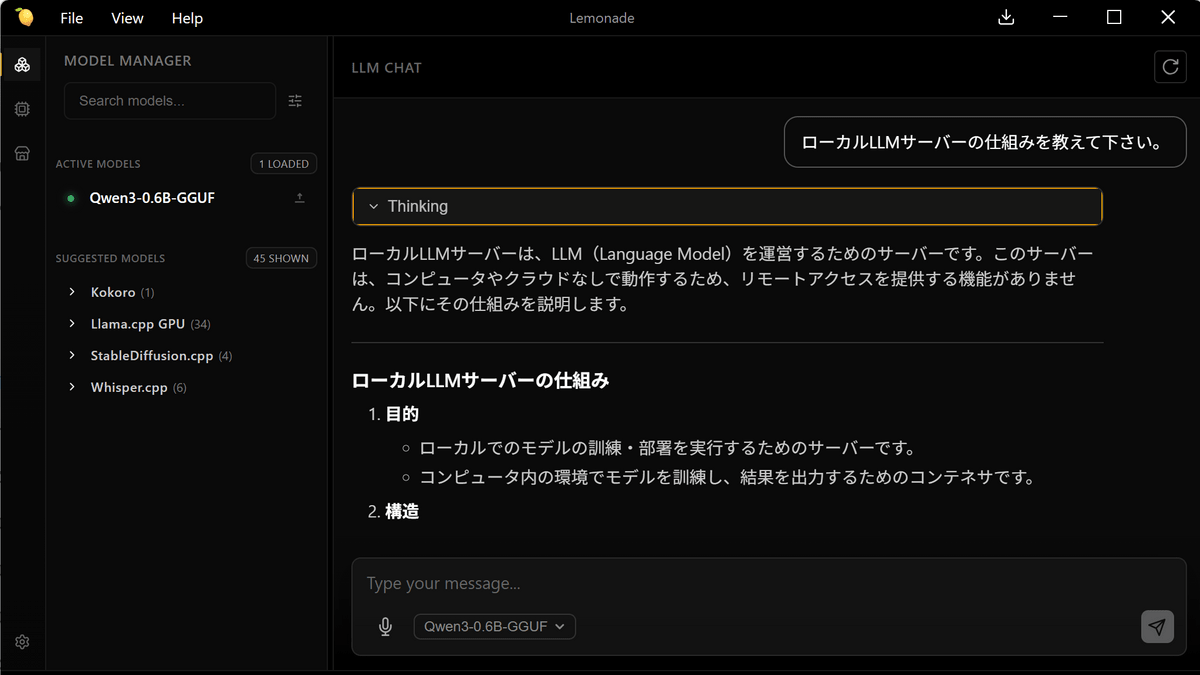
Task: Click inside the Type your message field
Action: [x=600, y=583]
